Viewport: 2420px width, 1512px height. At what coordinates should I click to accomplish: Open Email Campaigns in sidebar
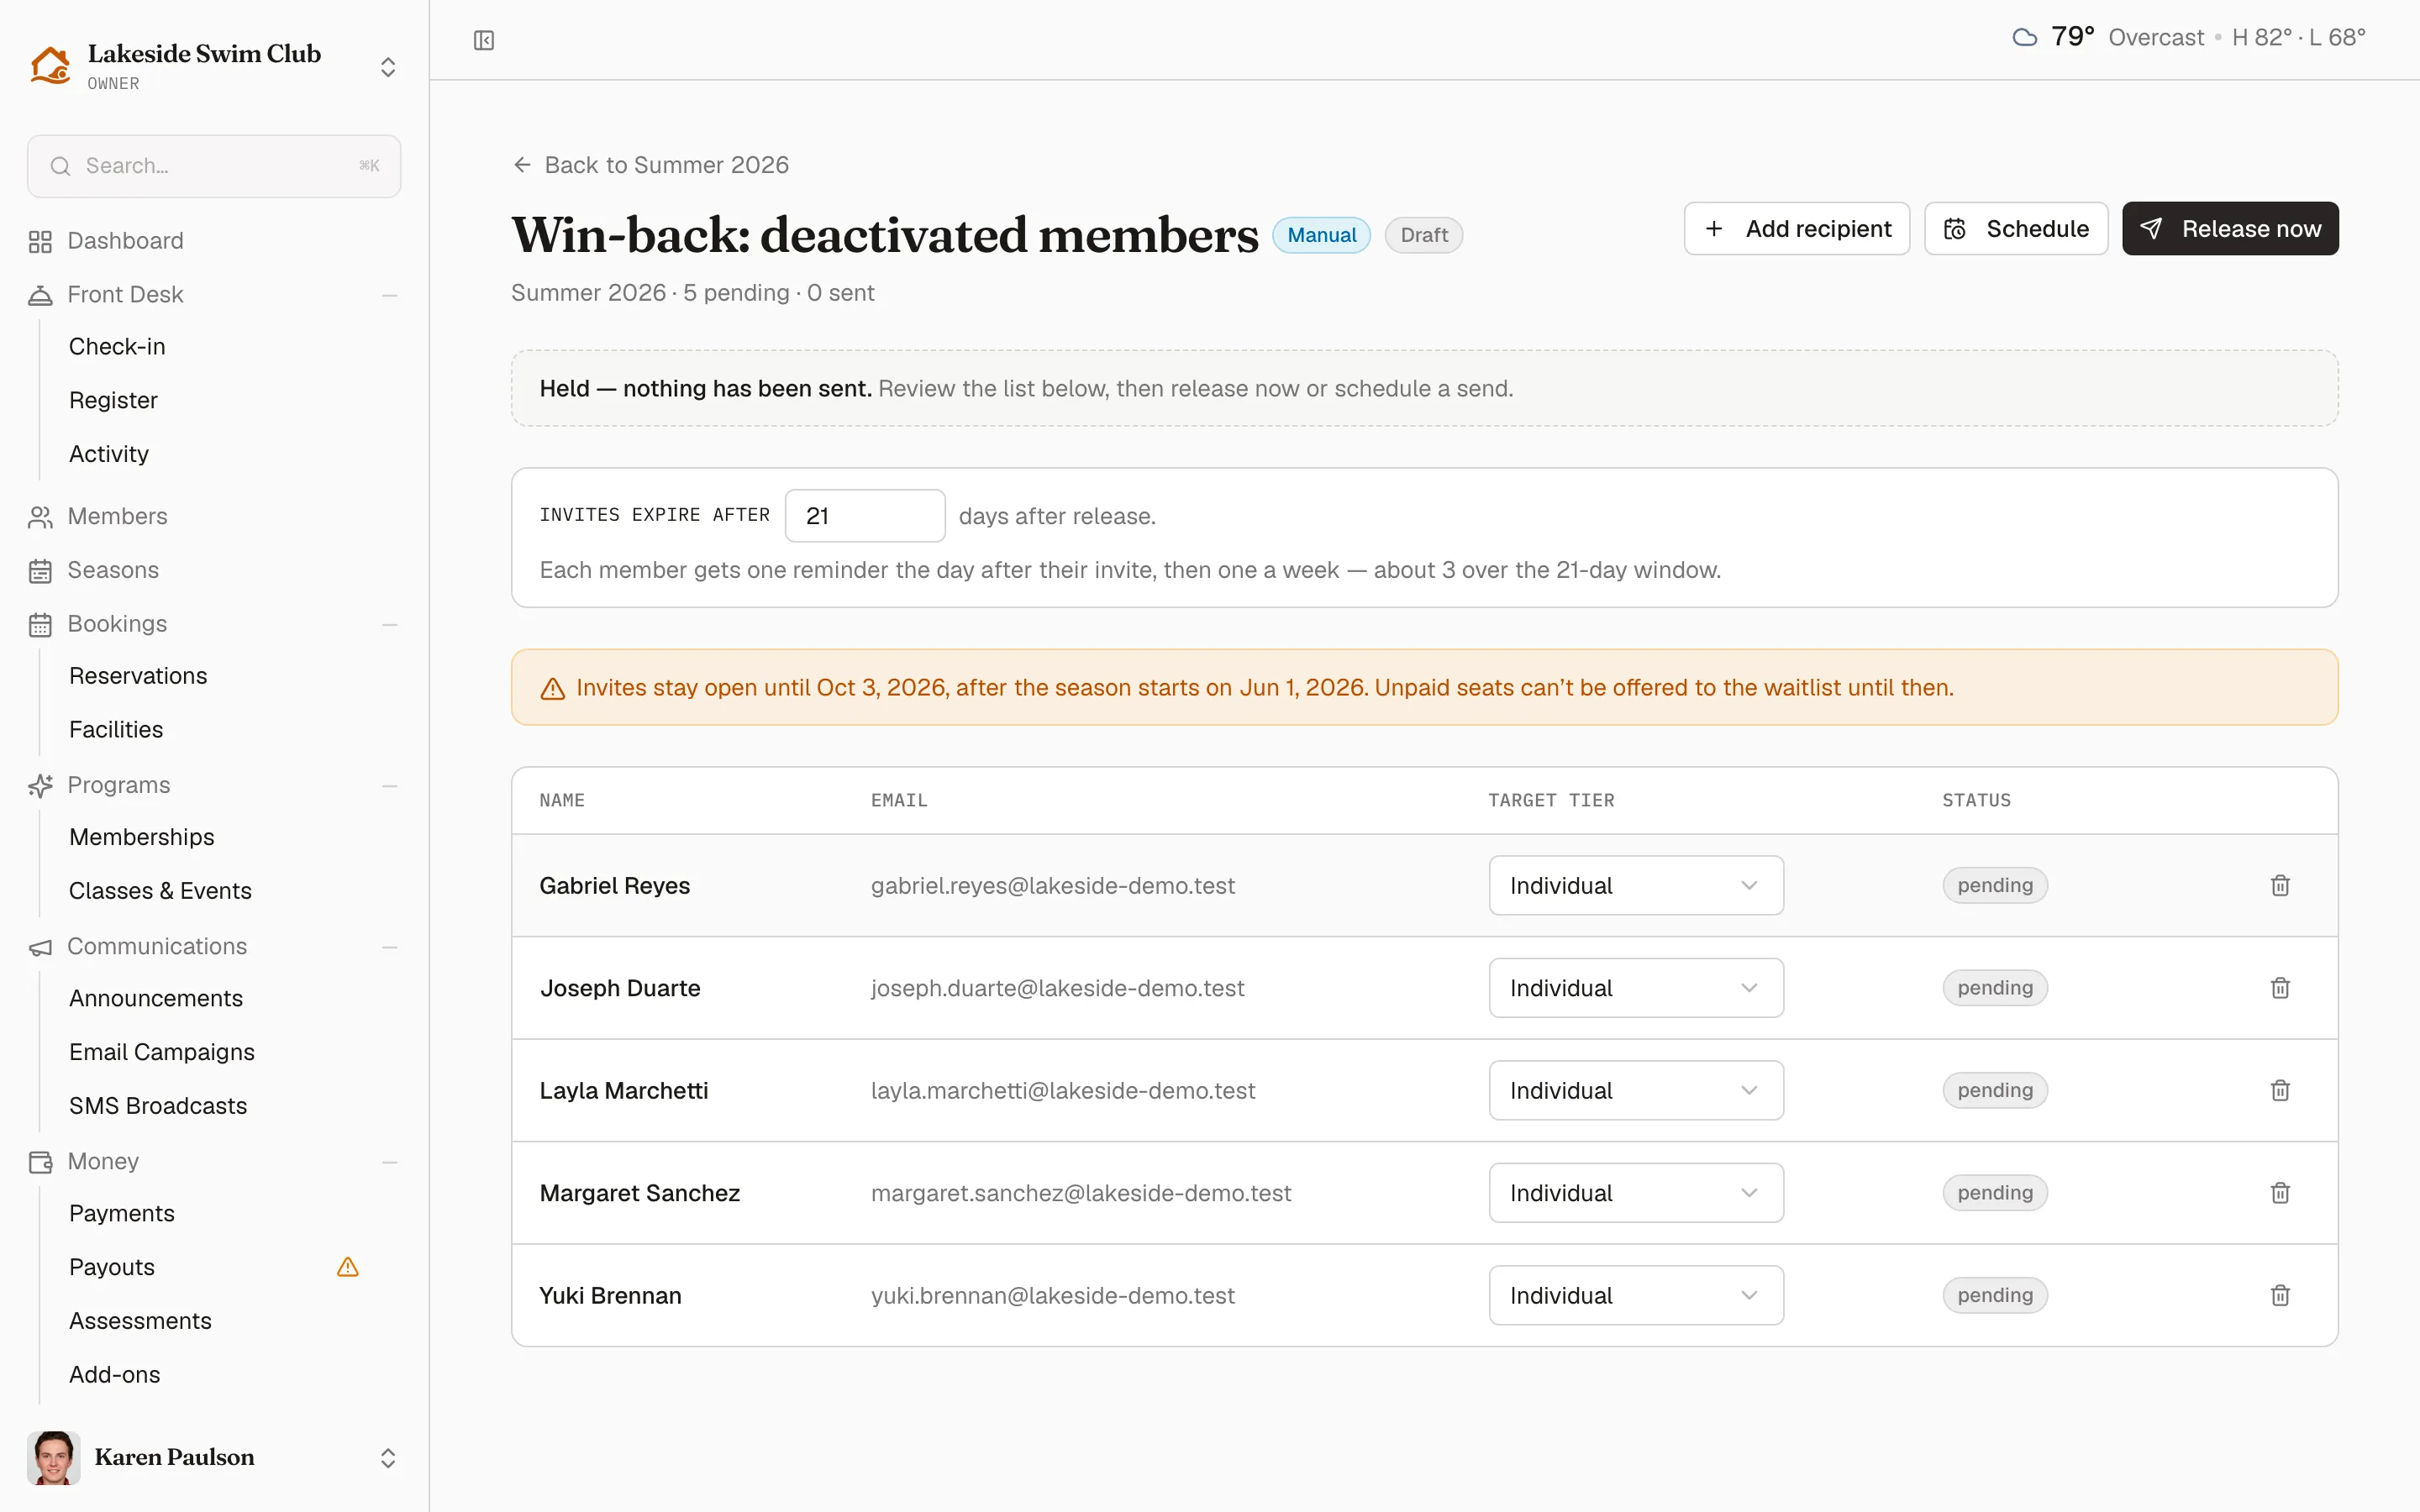pyautogui.click(x=162, y=1052)
